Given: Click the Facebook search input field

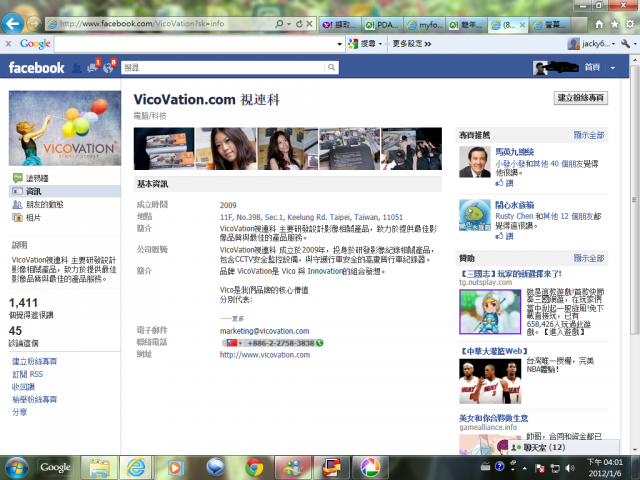Looking at the screenshot, I should pyautogui.click(x=223, y=67).
